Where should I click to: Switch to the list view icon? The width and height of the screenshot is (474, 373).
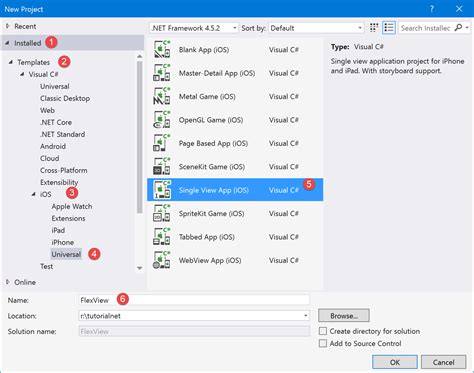389,28
